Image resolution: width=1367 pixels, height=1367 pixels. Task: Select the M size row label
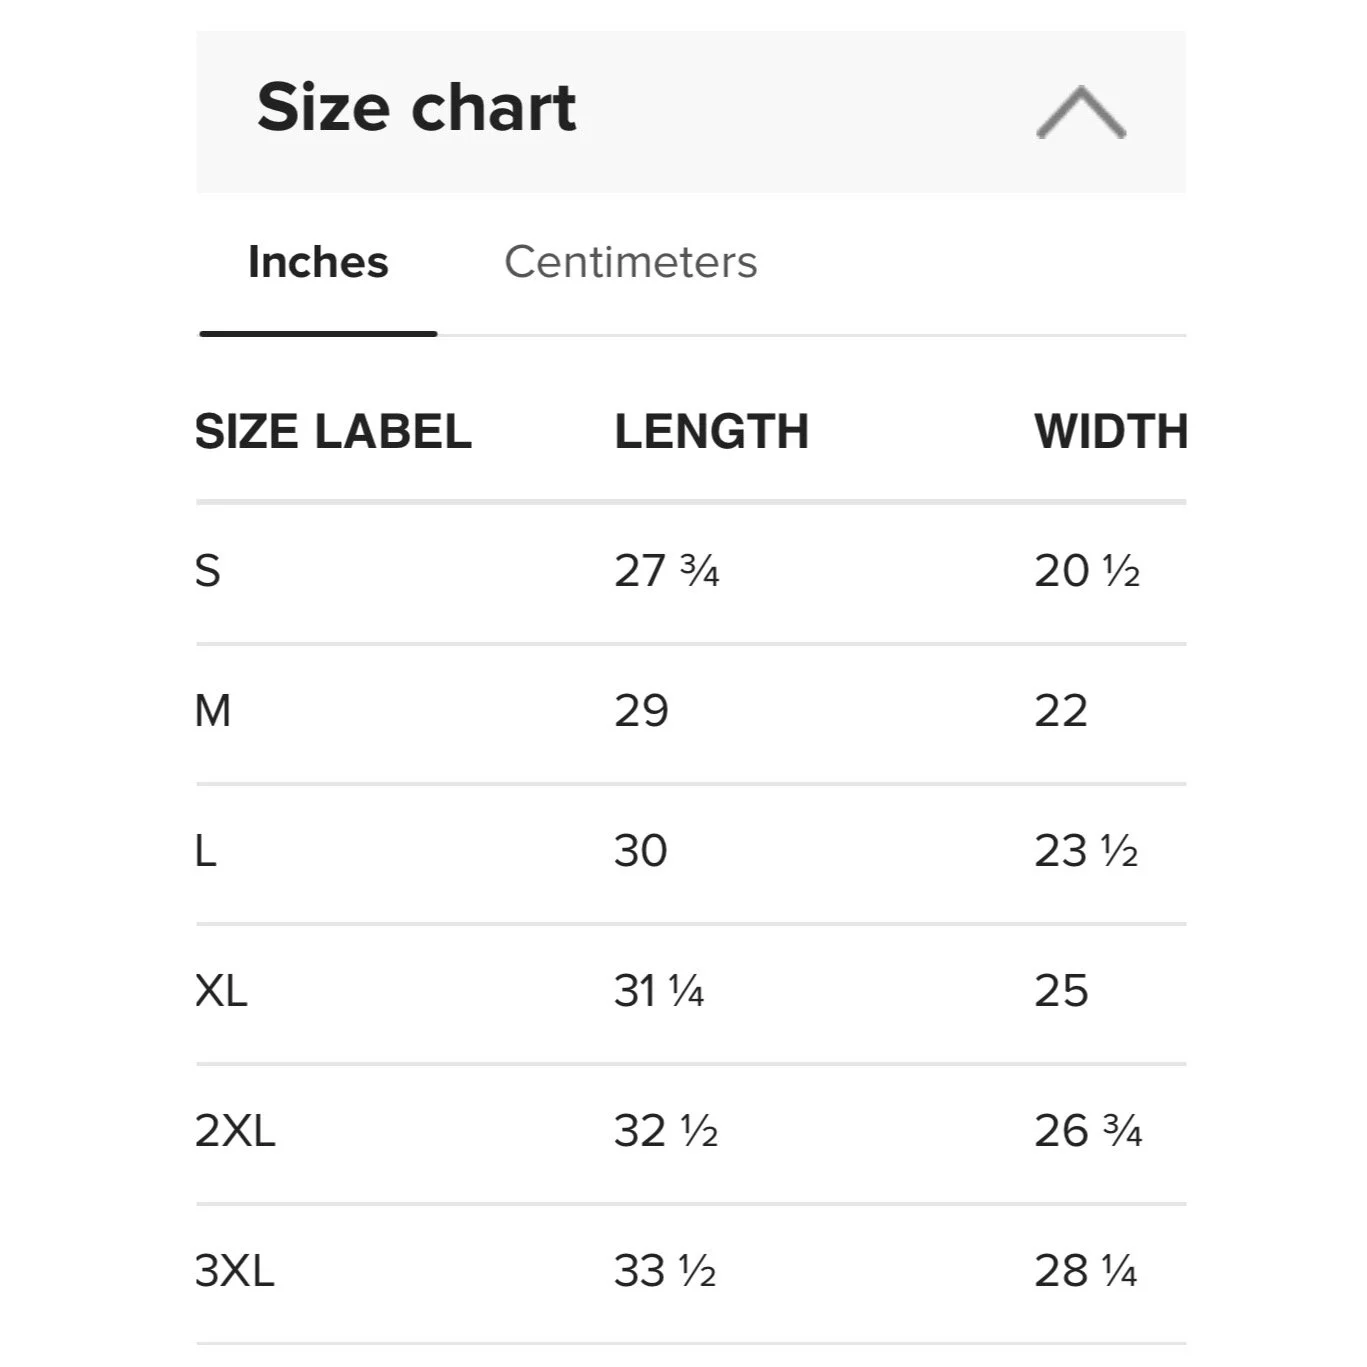(x=213, y=712)
